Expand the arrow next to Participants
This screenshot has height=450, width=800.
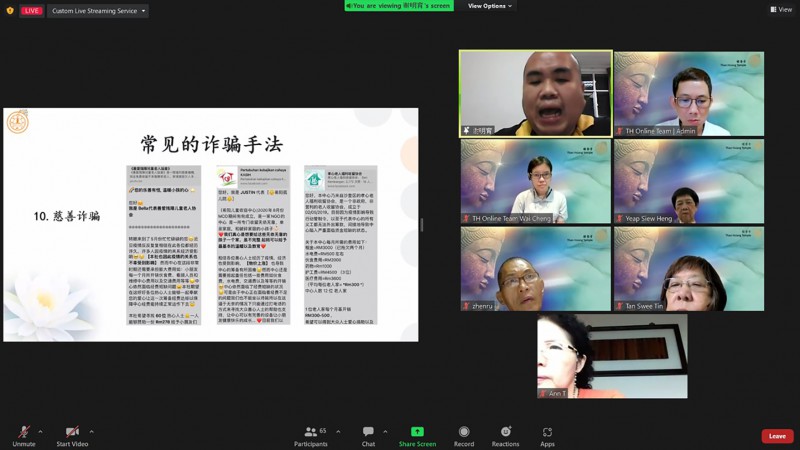(x=336, y=432)
